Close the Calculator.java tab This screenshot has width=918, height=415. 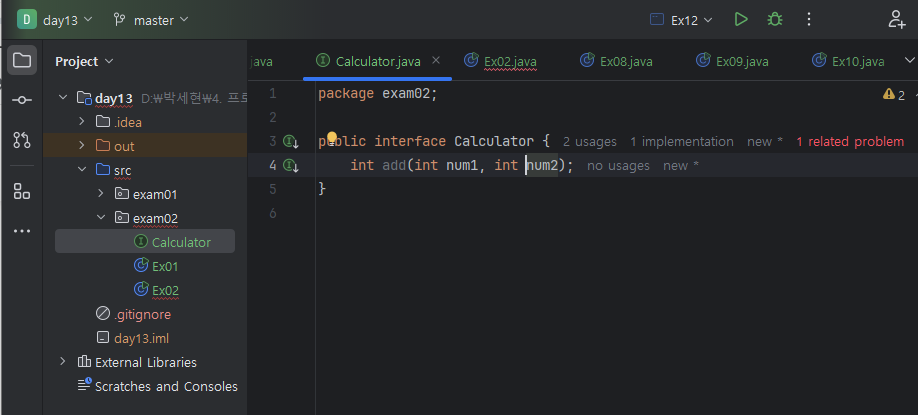click(x=436, y=61)
